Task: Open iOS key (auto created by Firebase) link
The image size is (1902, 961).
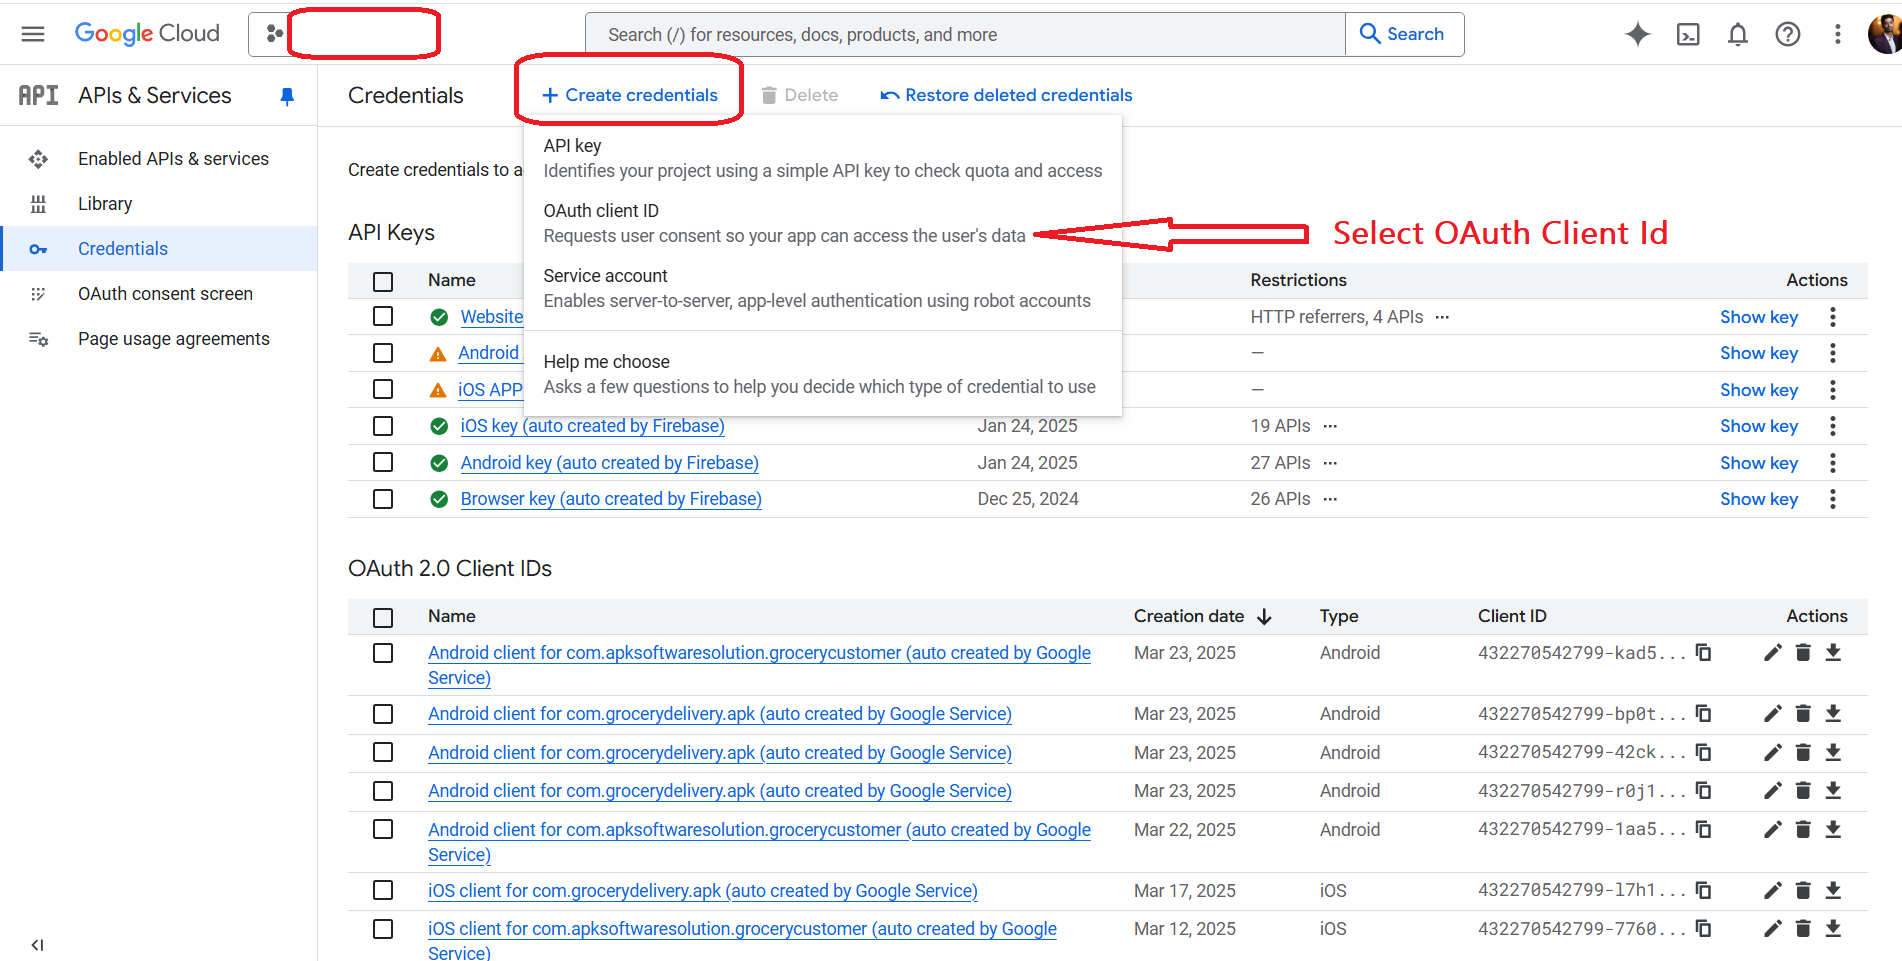Action: 592,426
